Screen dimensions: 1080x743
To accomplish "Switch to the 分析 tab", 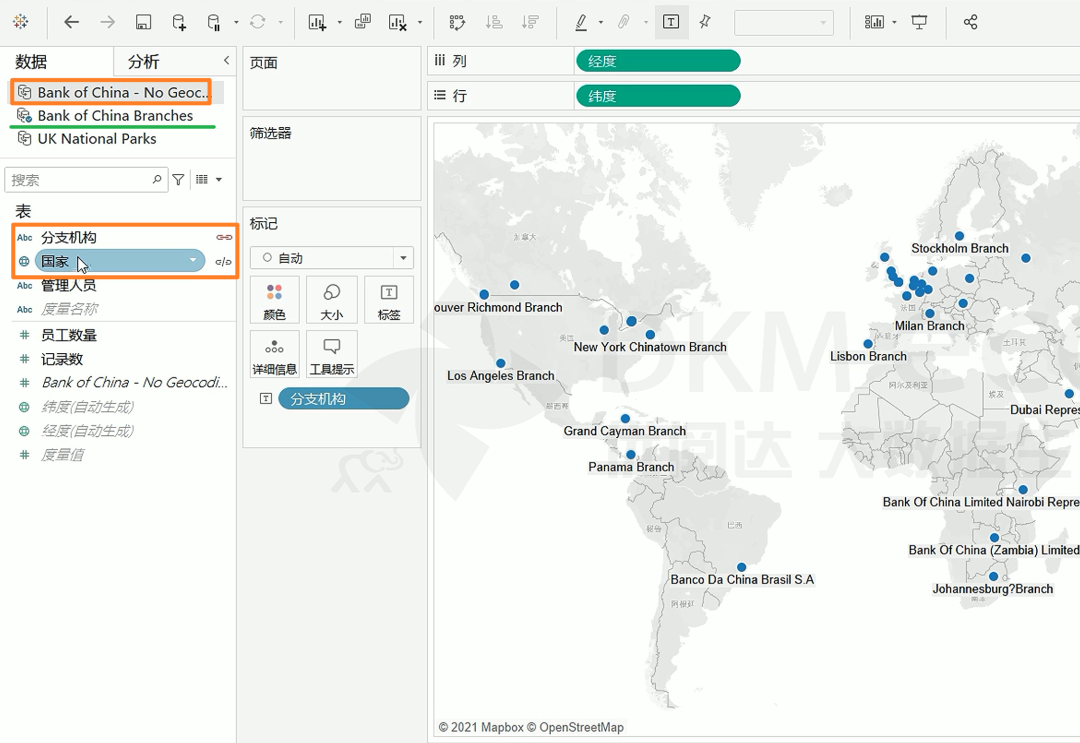I will [143, 62].
